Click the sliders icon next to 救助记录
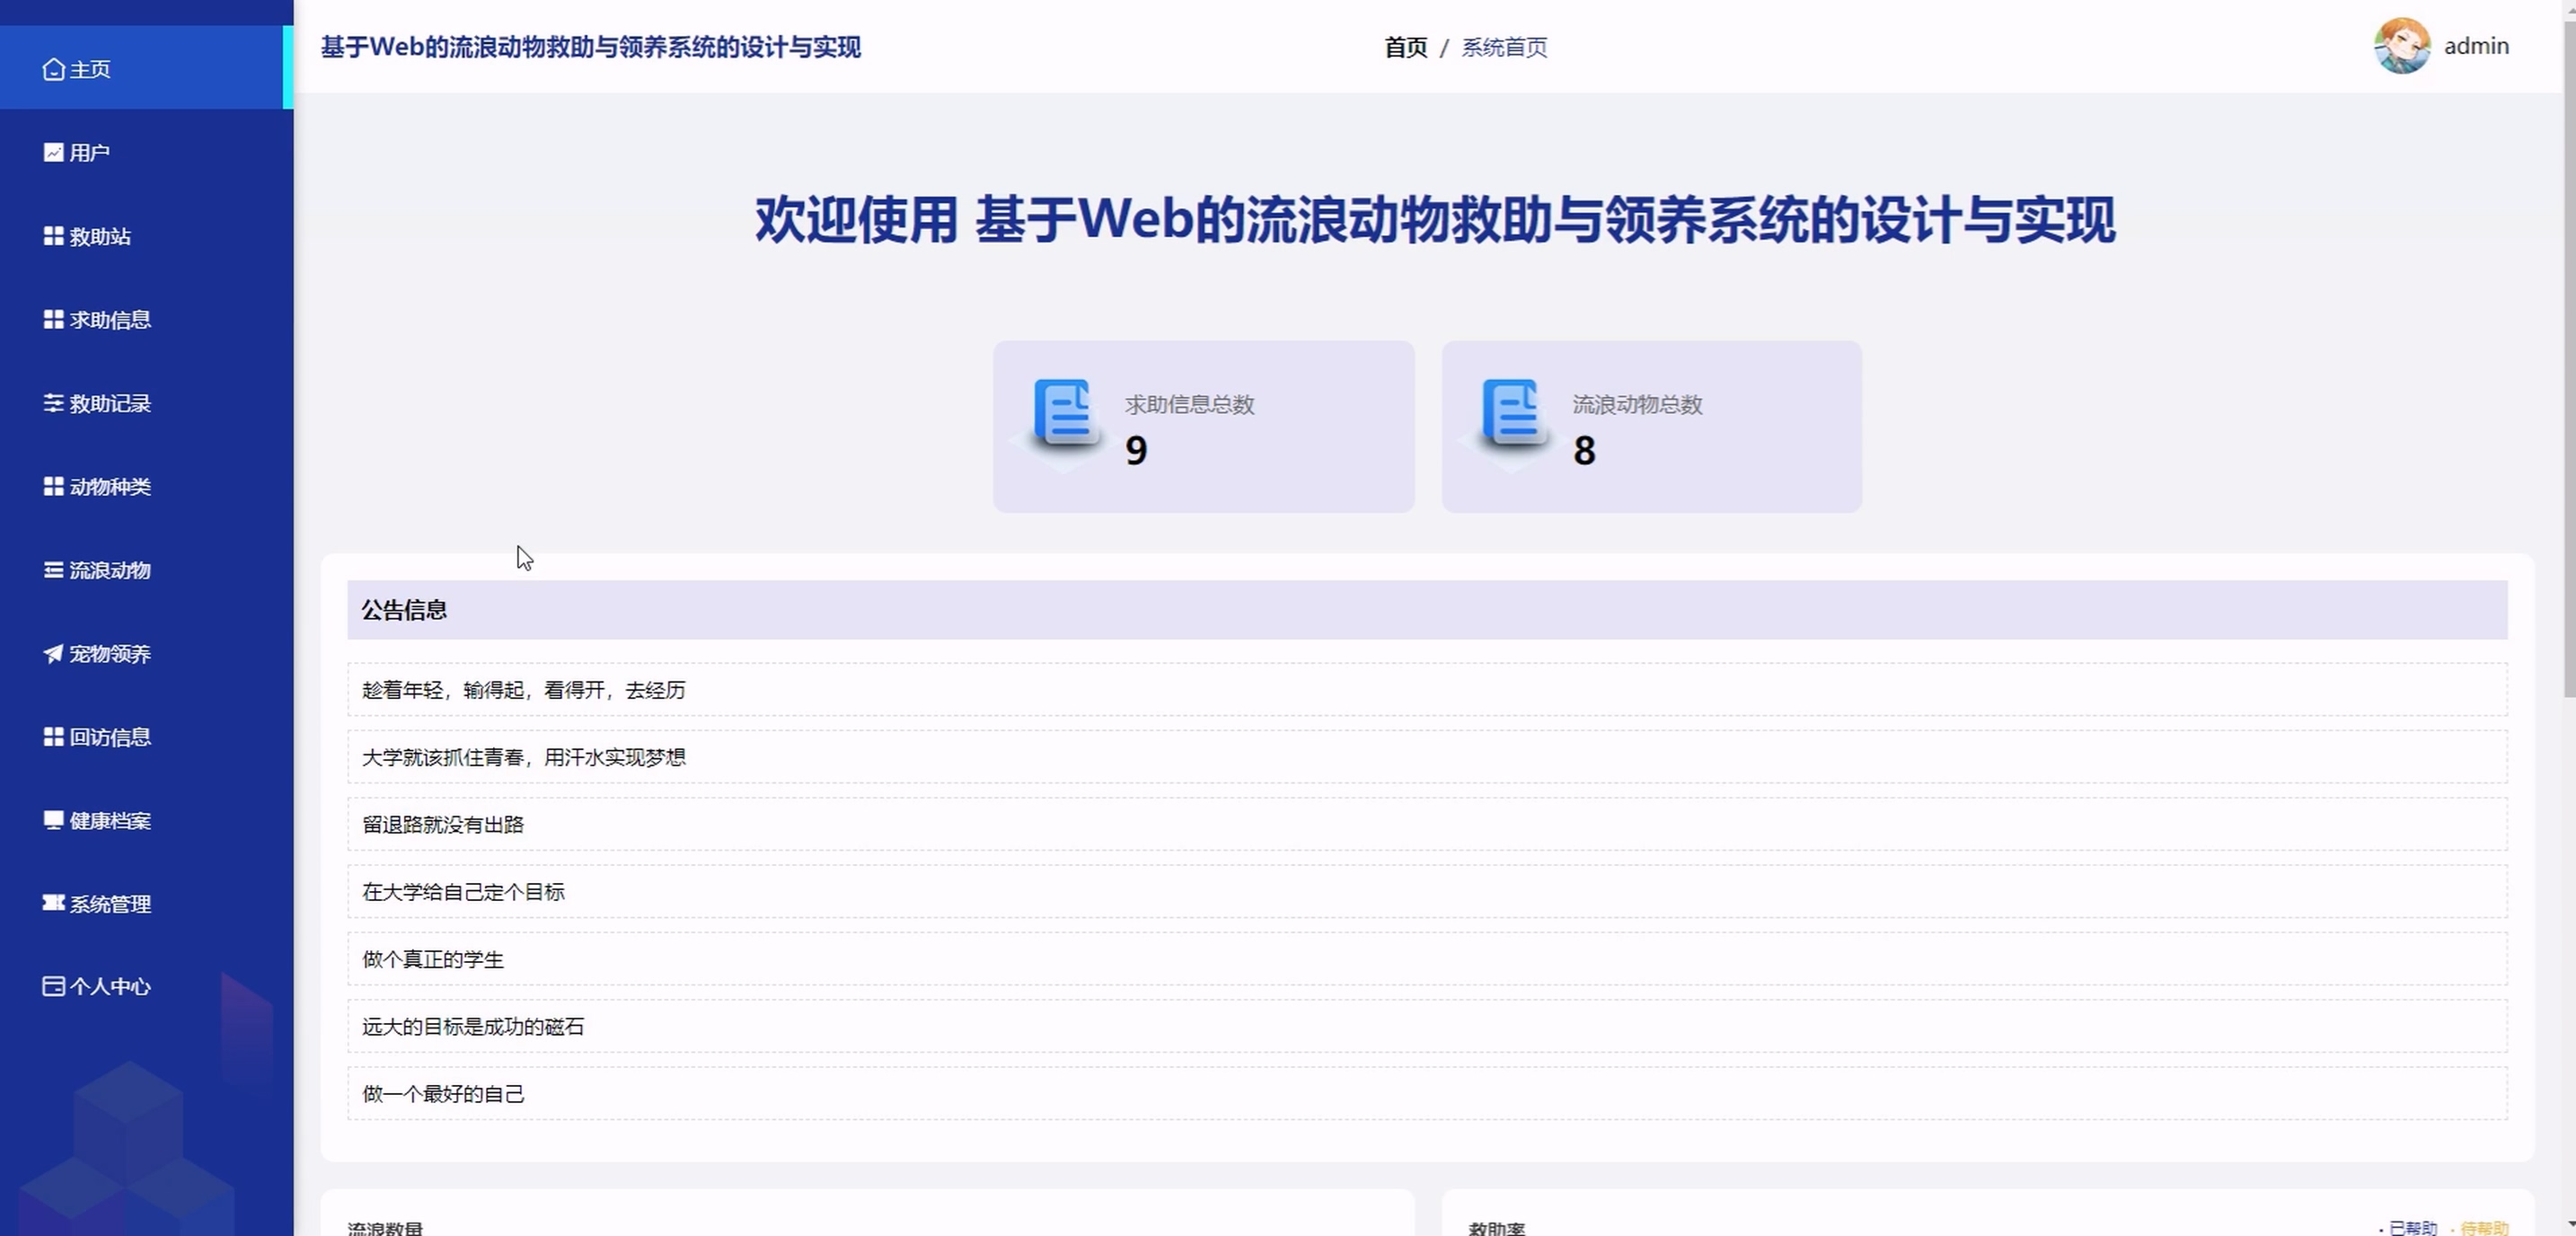The width and height of the screenshot is (2576, 1236). [53, 403]
